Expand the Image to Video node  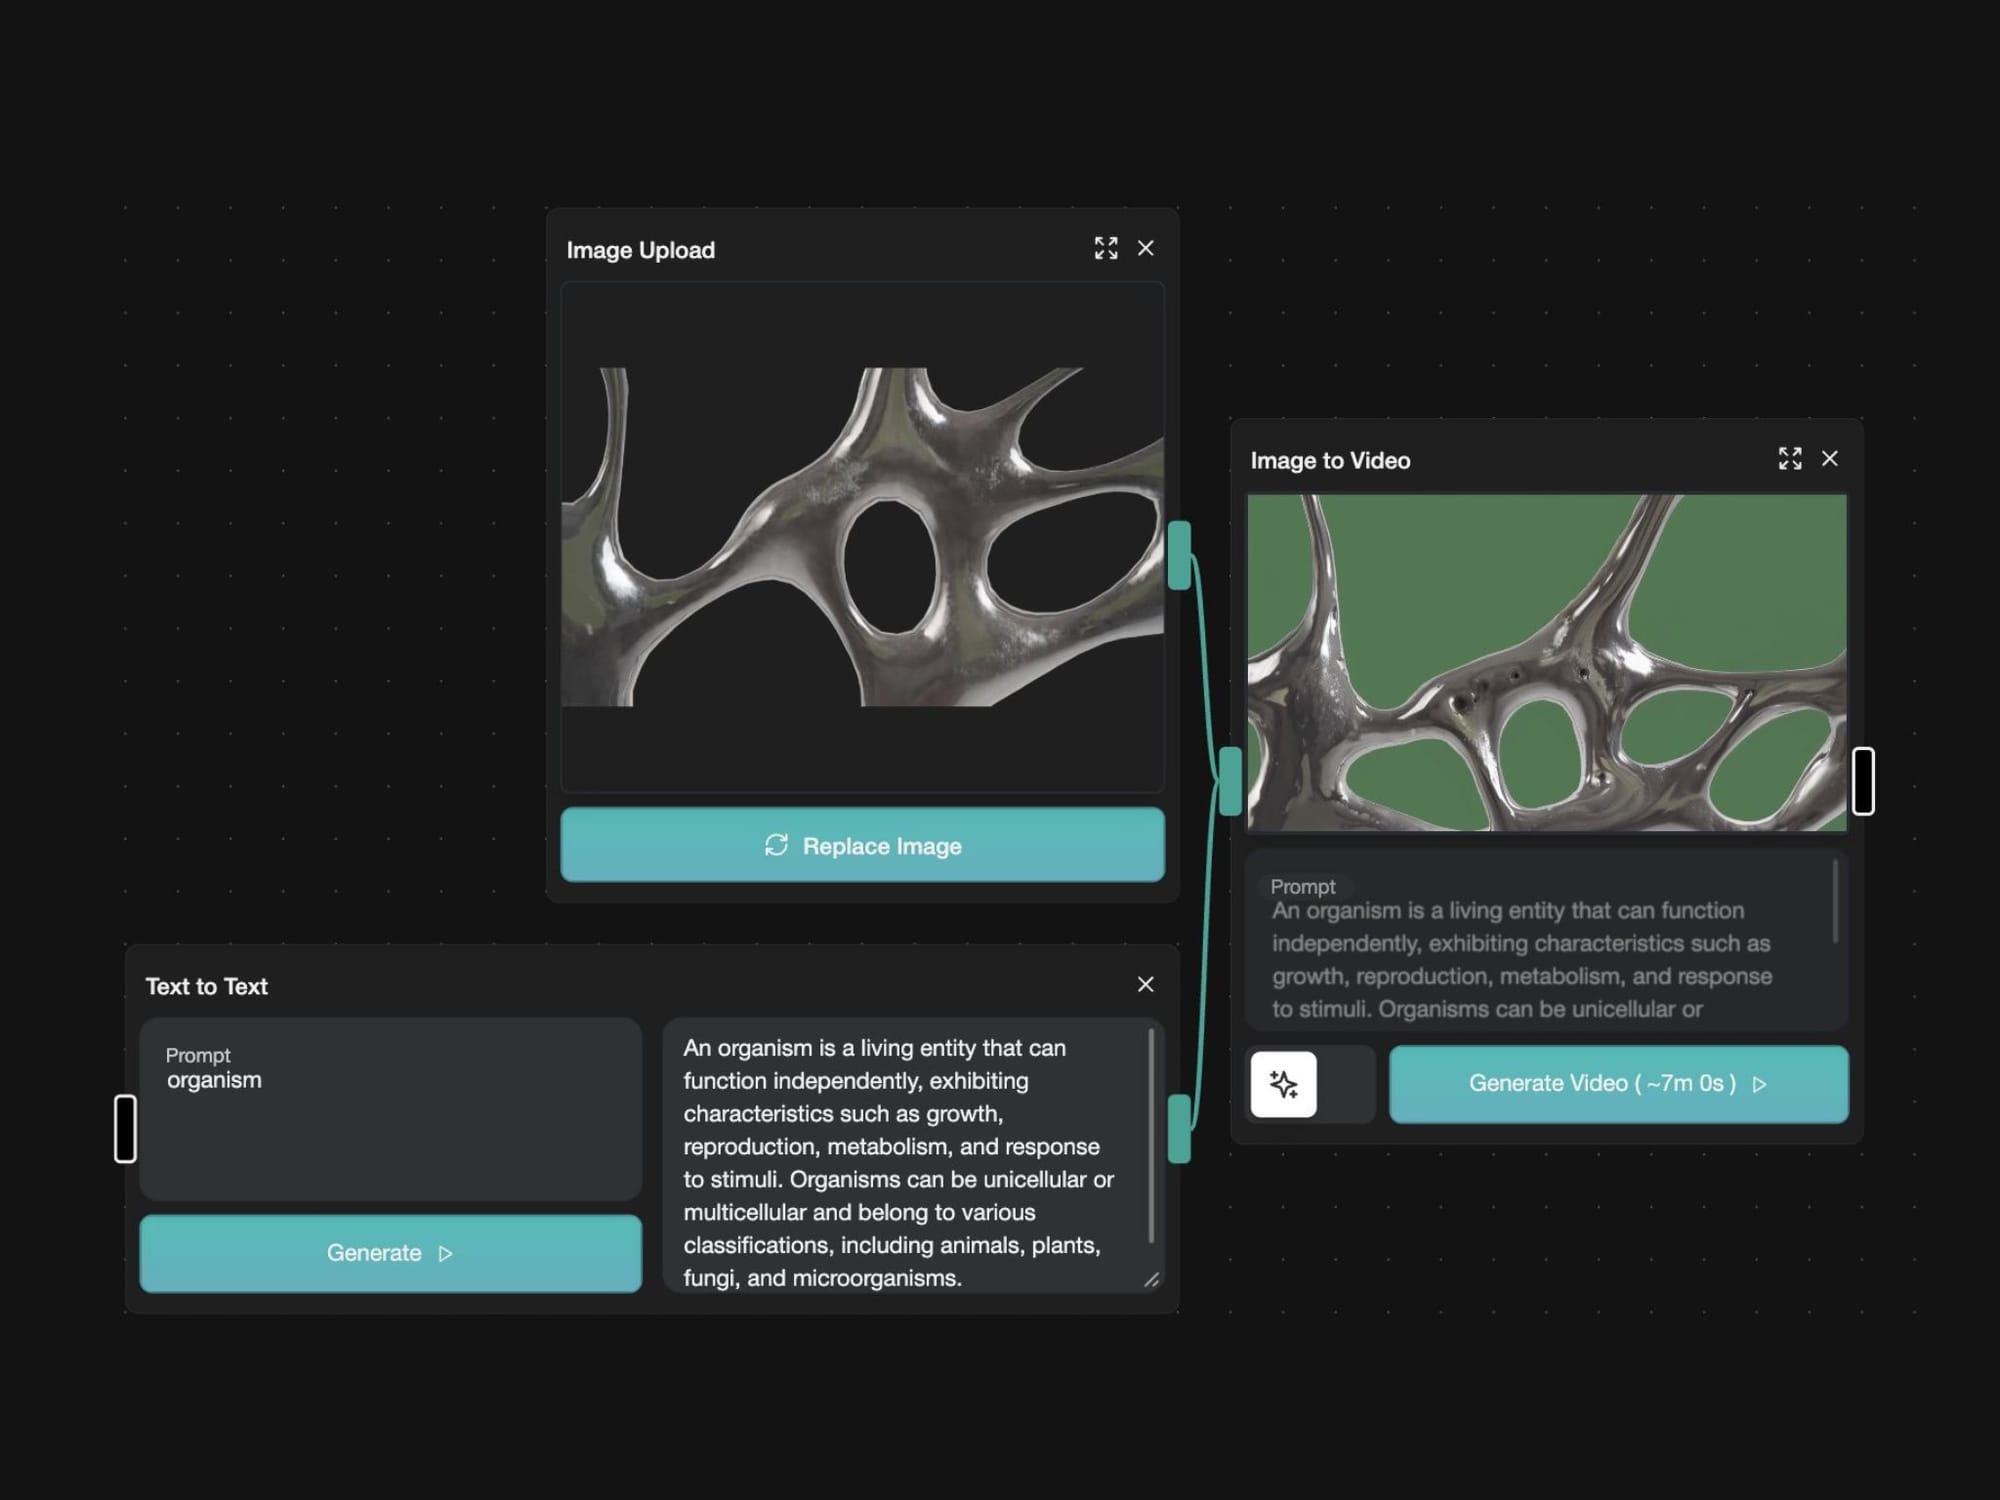click(x=1790, y=459)
